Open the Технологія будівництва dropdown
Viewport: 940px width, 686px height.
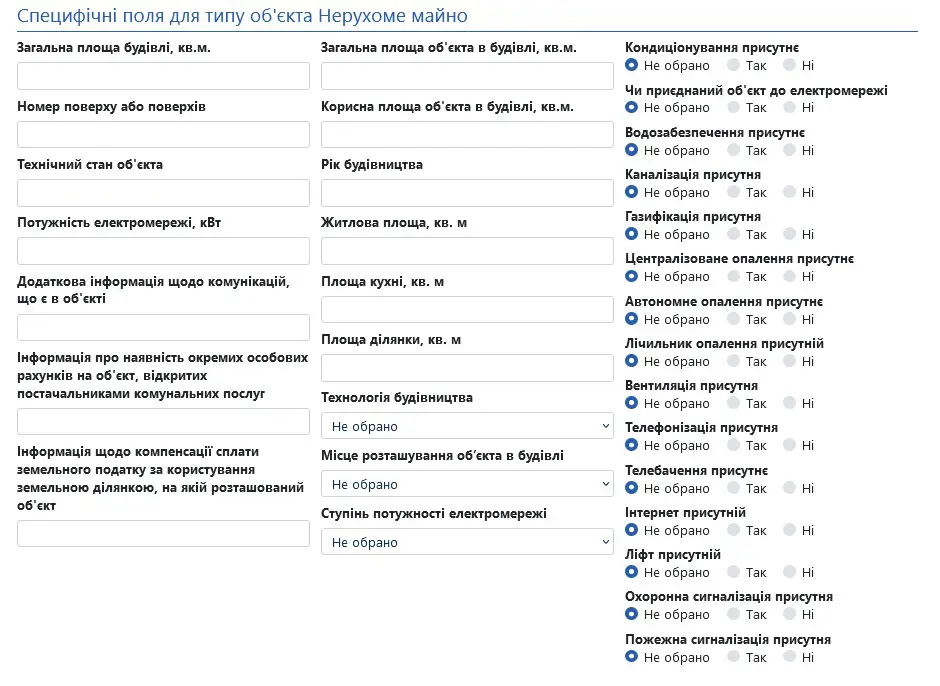[467, 426]
